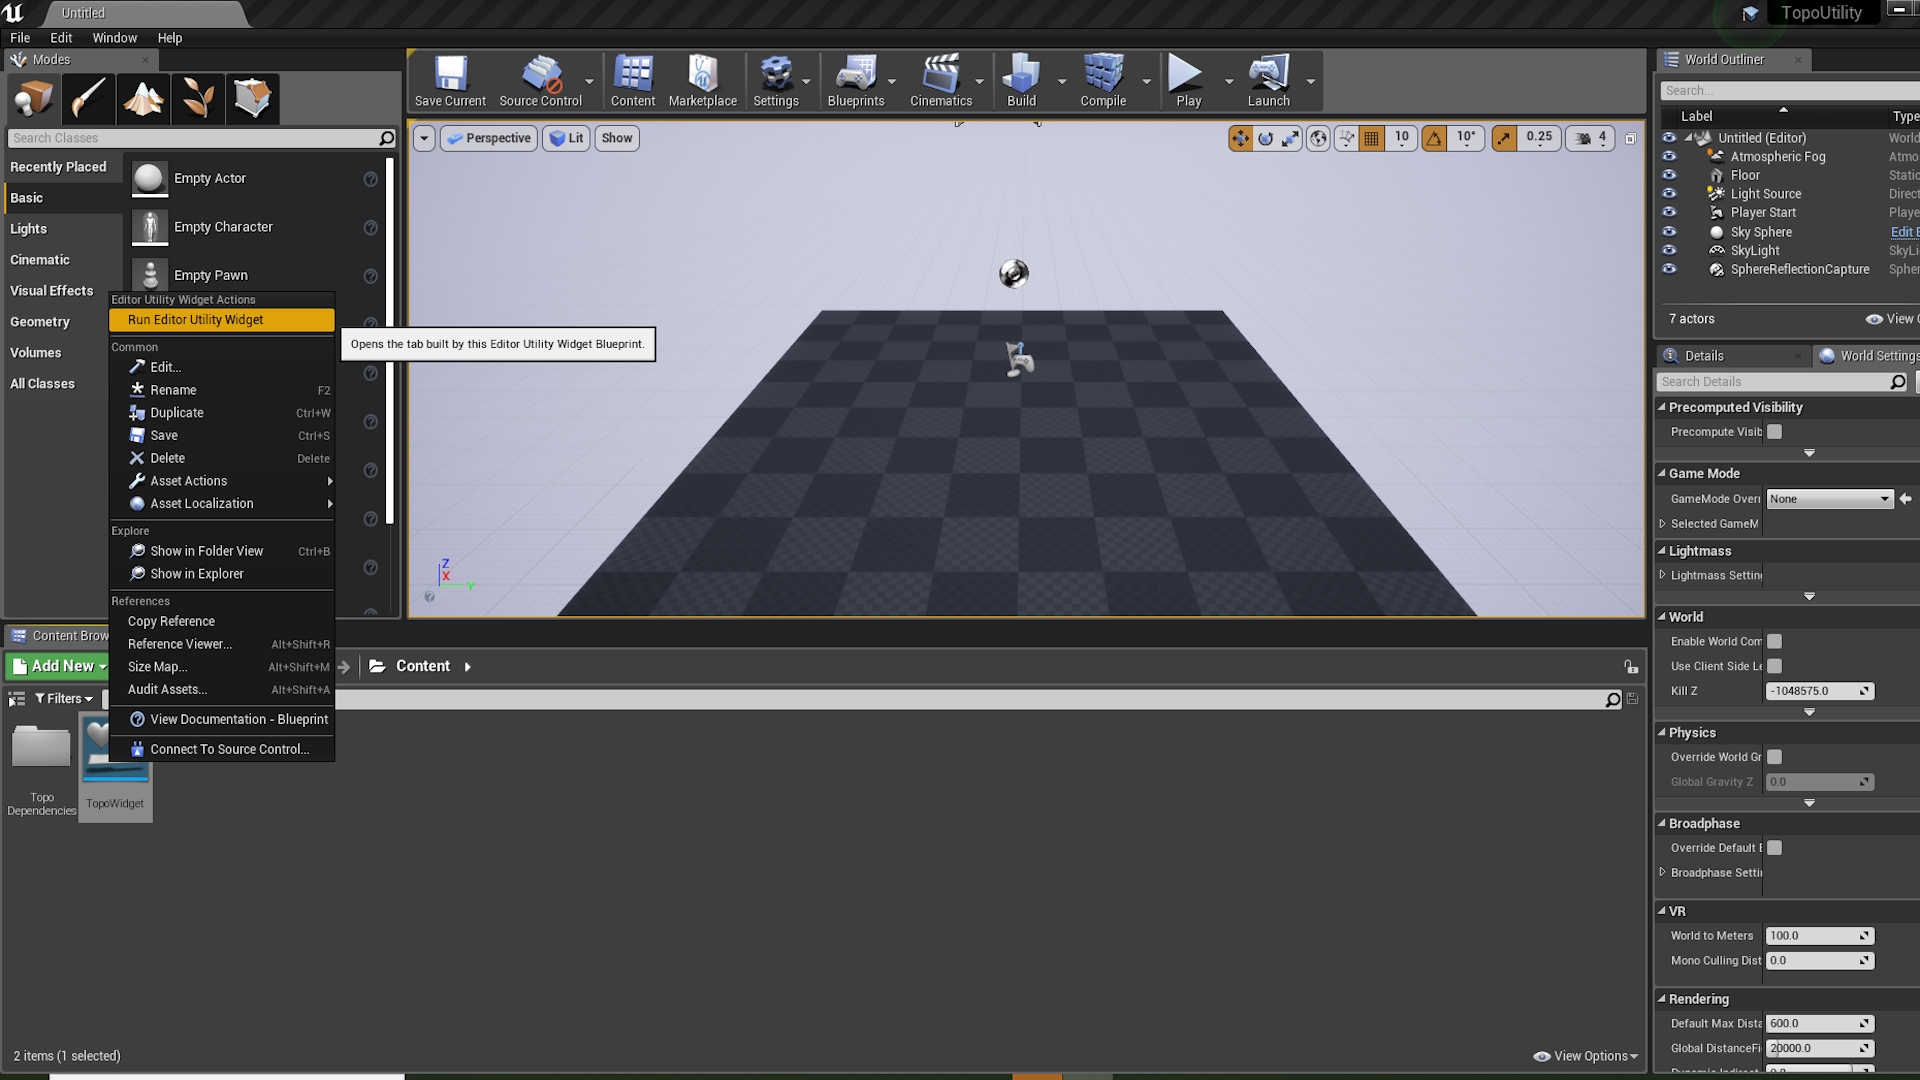Run Editor Utility Widget menu entry
The image size is (1920, 1080).
[196, 320]
